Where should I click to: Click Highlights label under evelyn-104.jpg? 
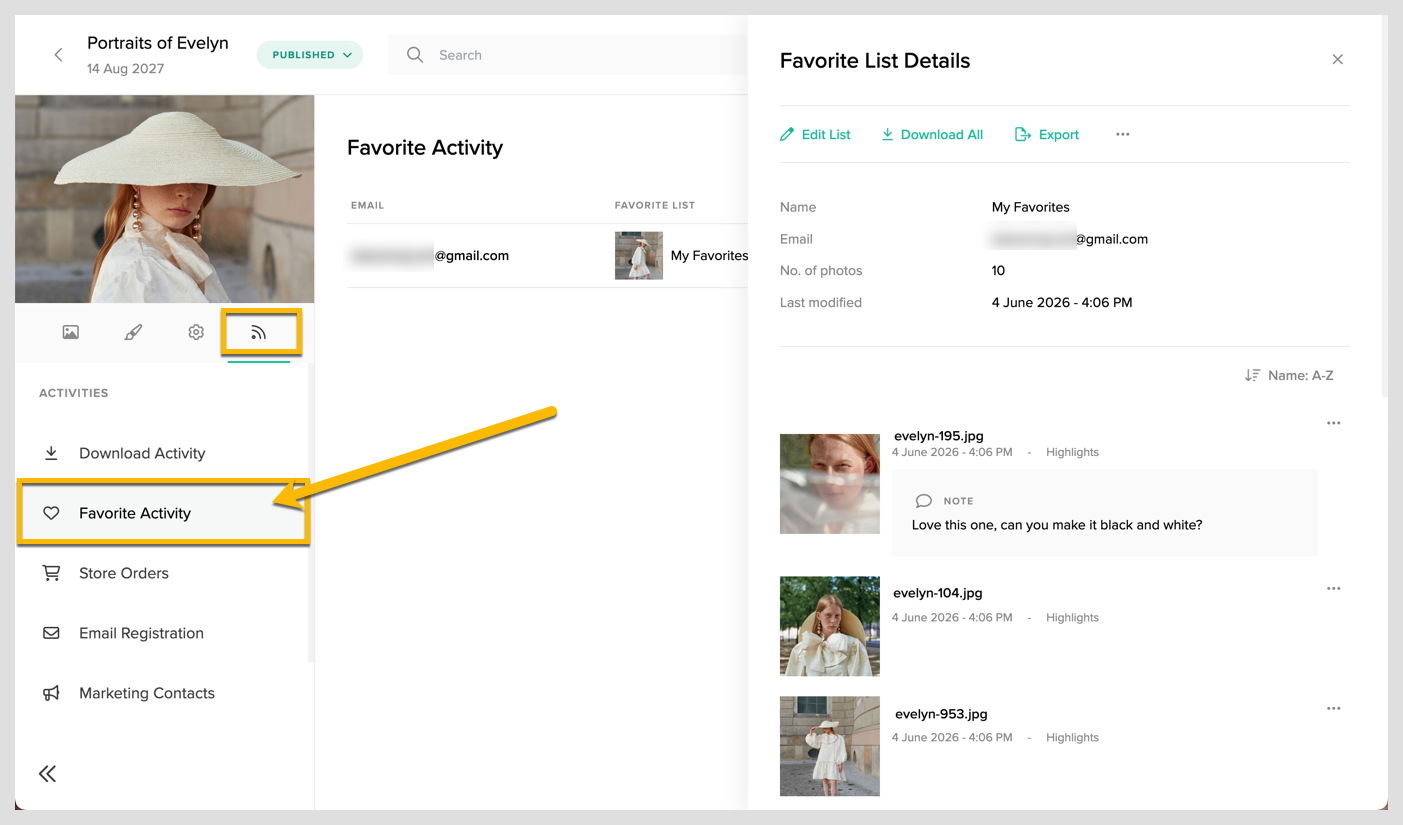[x=1072, y=617]
